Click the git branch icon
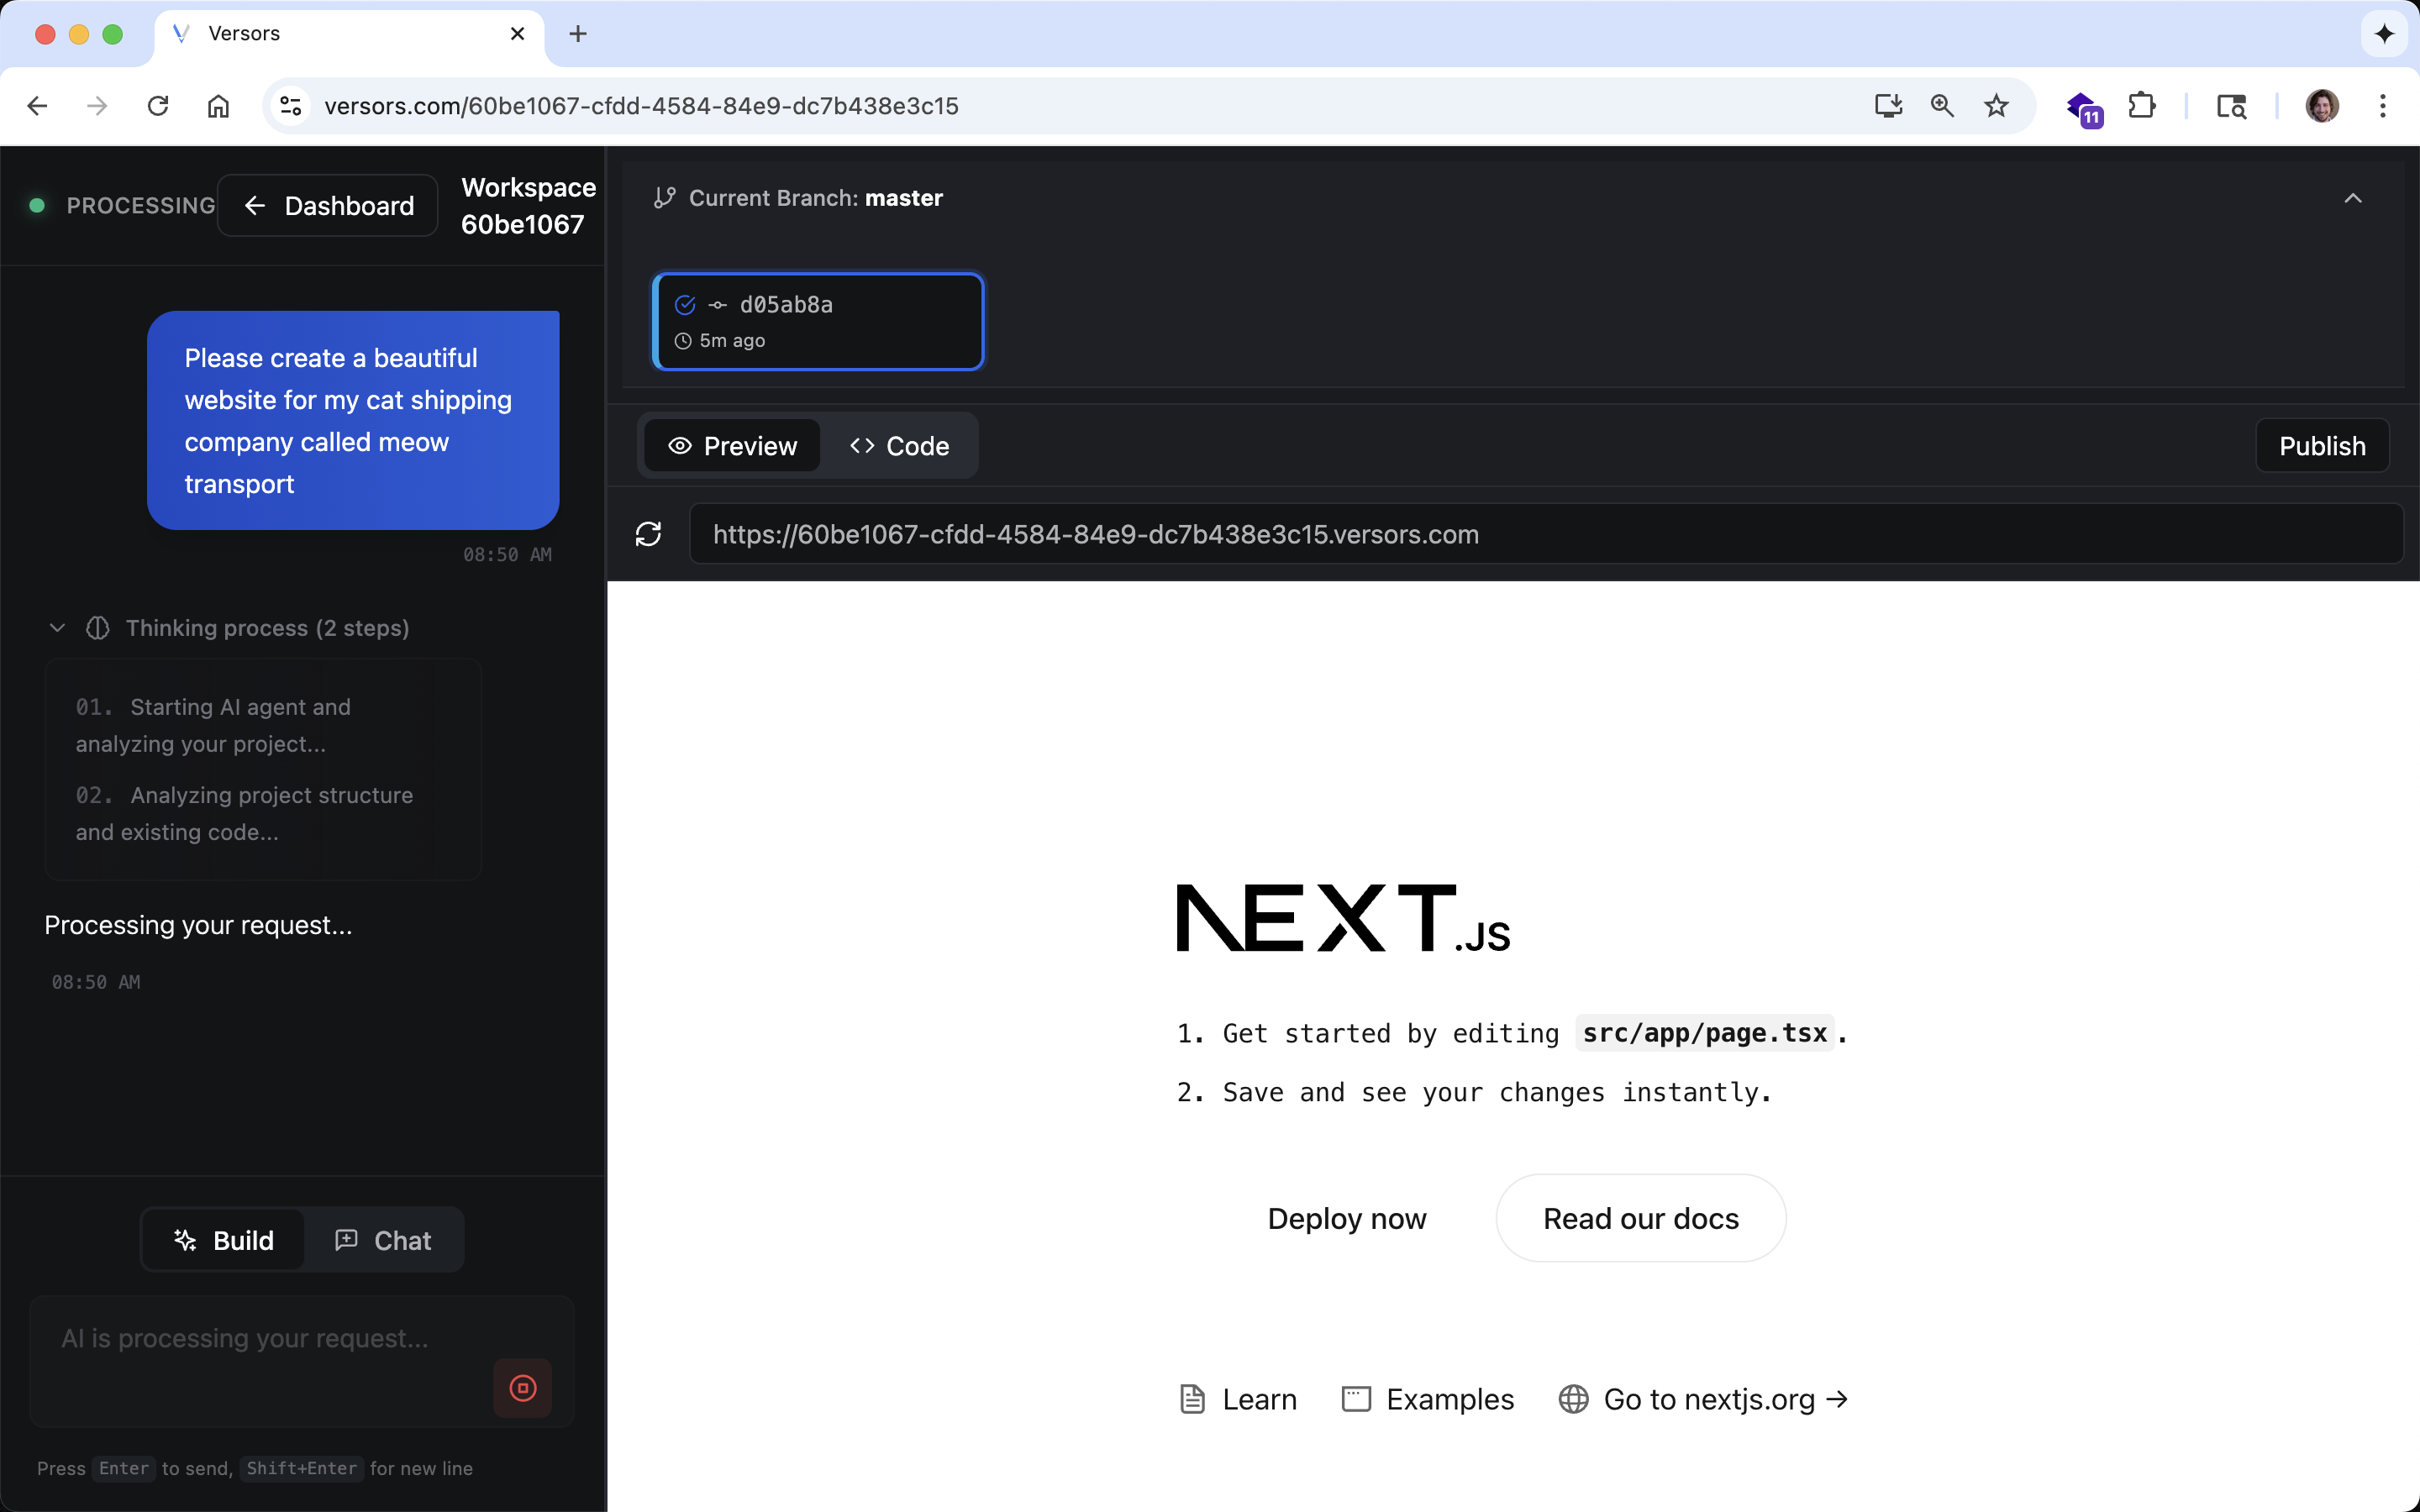2420x1512 pixels. coord(664,198)
